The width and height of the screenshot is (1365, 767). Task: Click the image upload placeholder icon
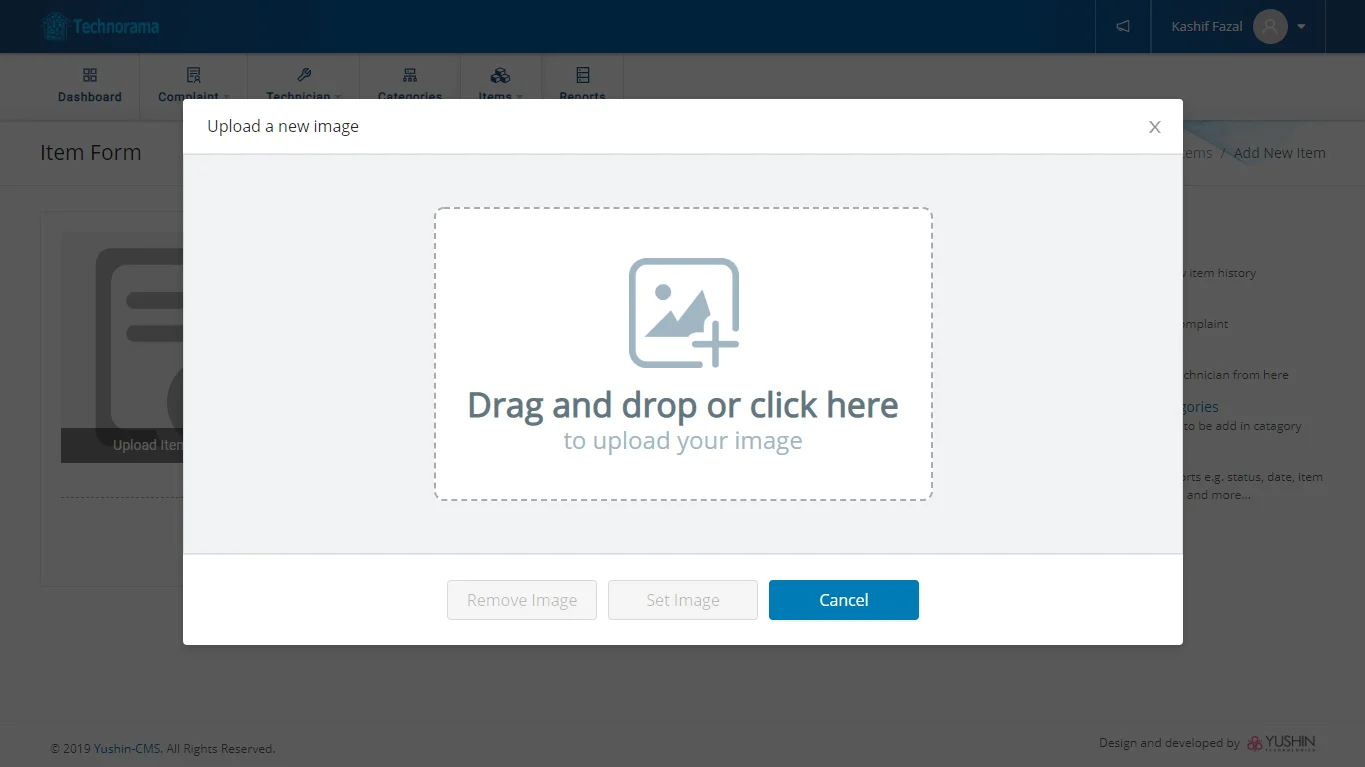pyautogui.click(x=683, y=313)
